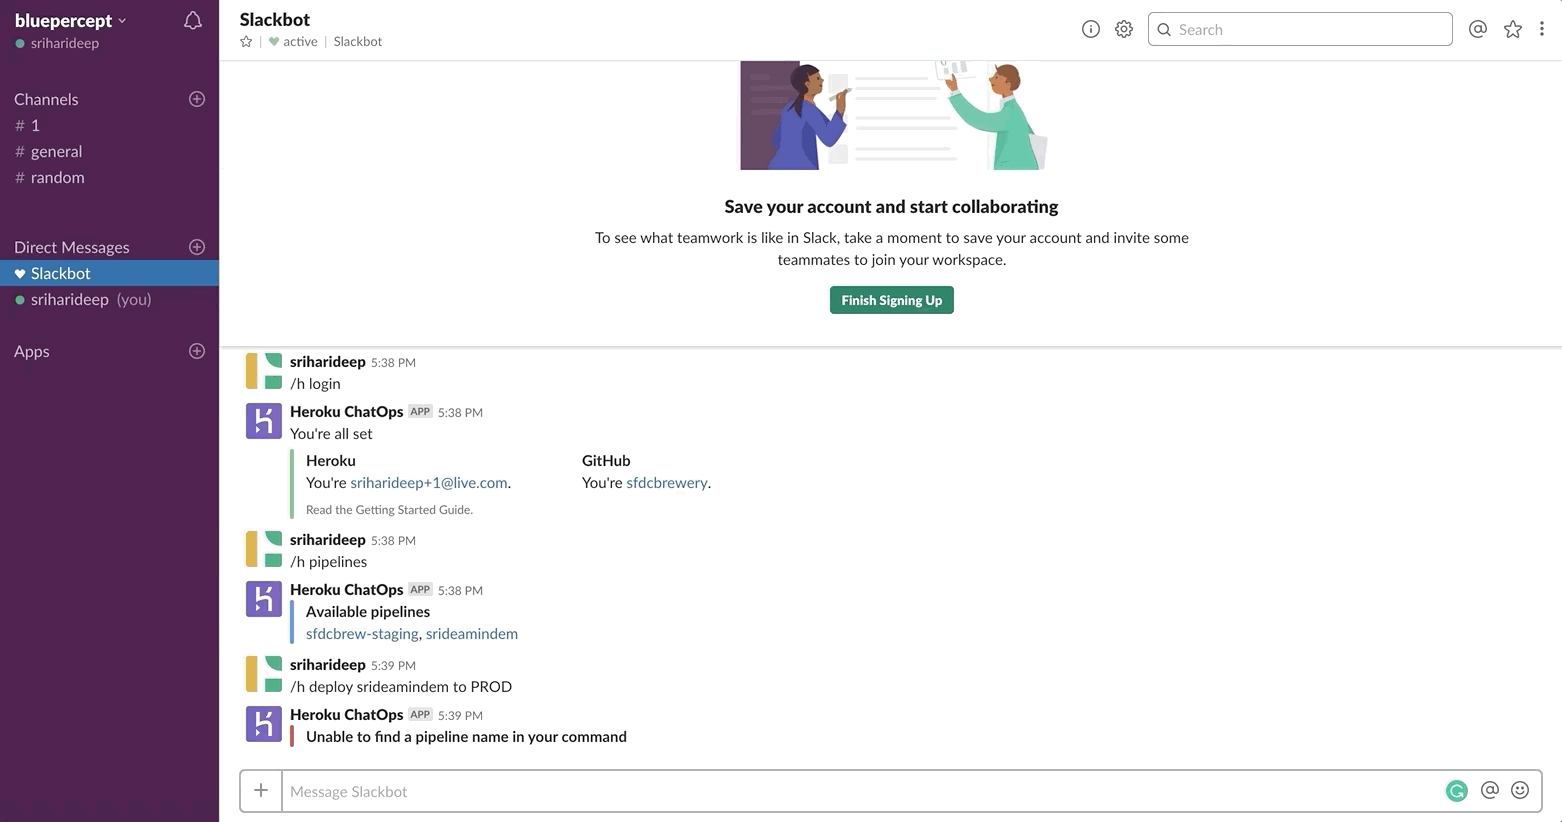Open the sfdcbrewery GitHub link

[x=667, y=482]
